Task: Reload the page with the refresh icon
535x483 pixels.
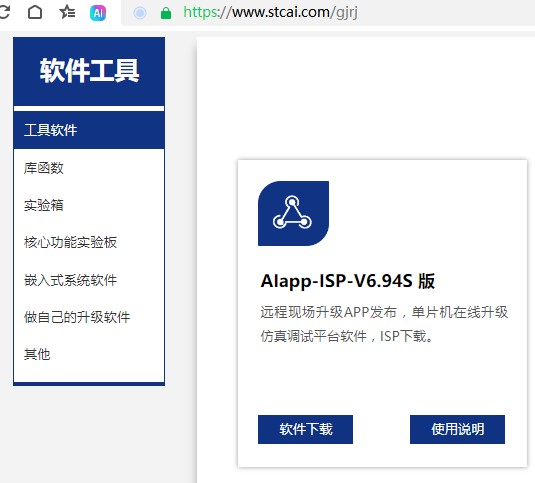Action: click(x=4, y=13)
